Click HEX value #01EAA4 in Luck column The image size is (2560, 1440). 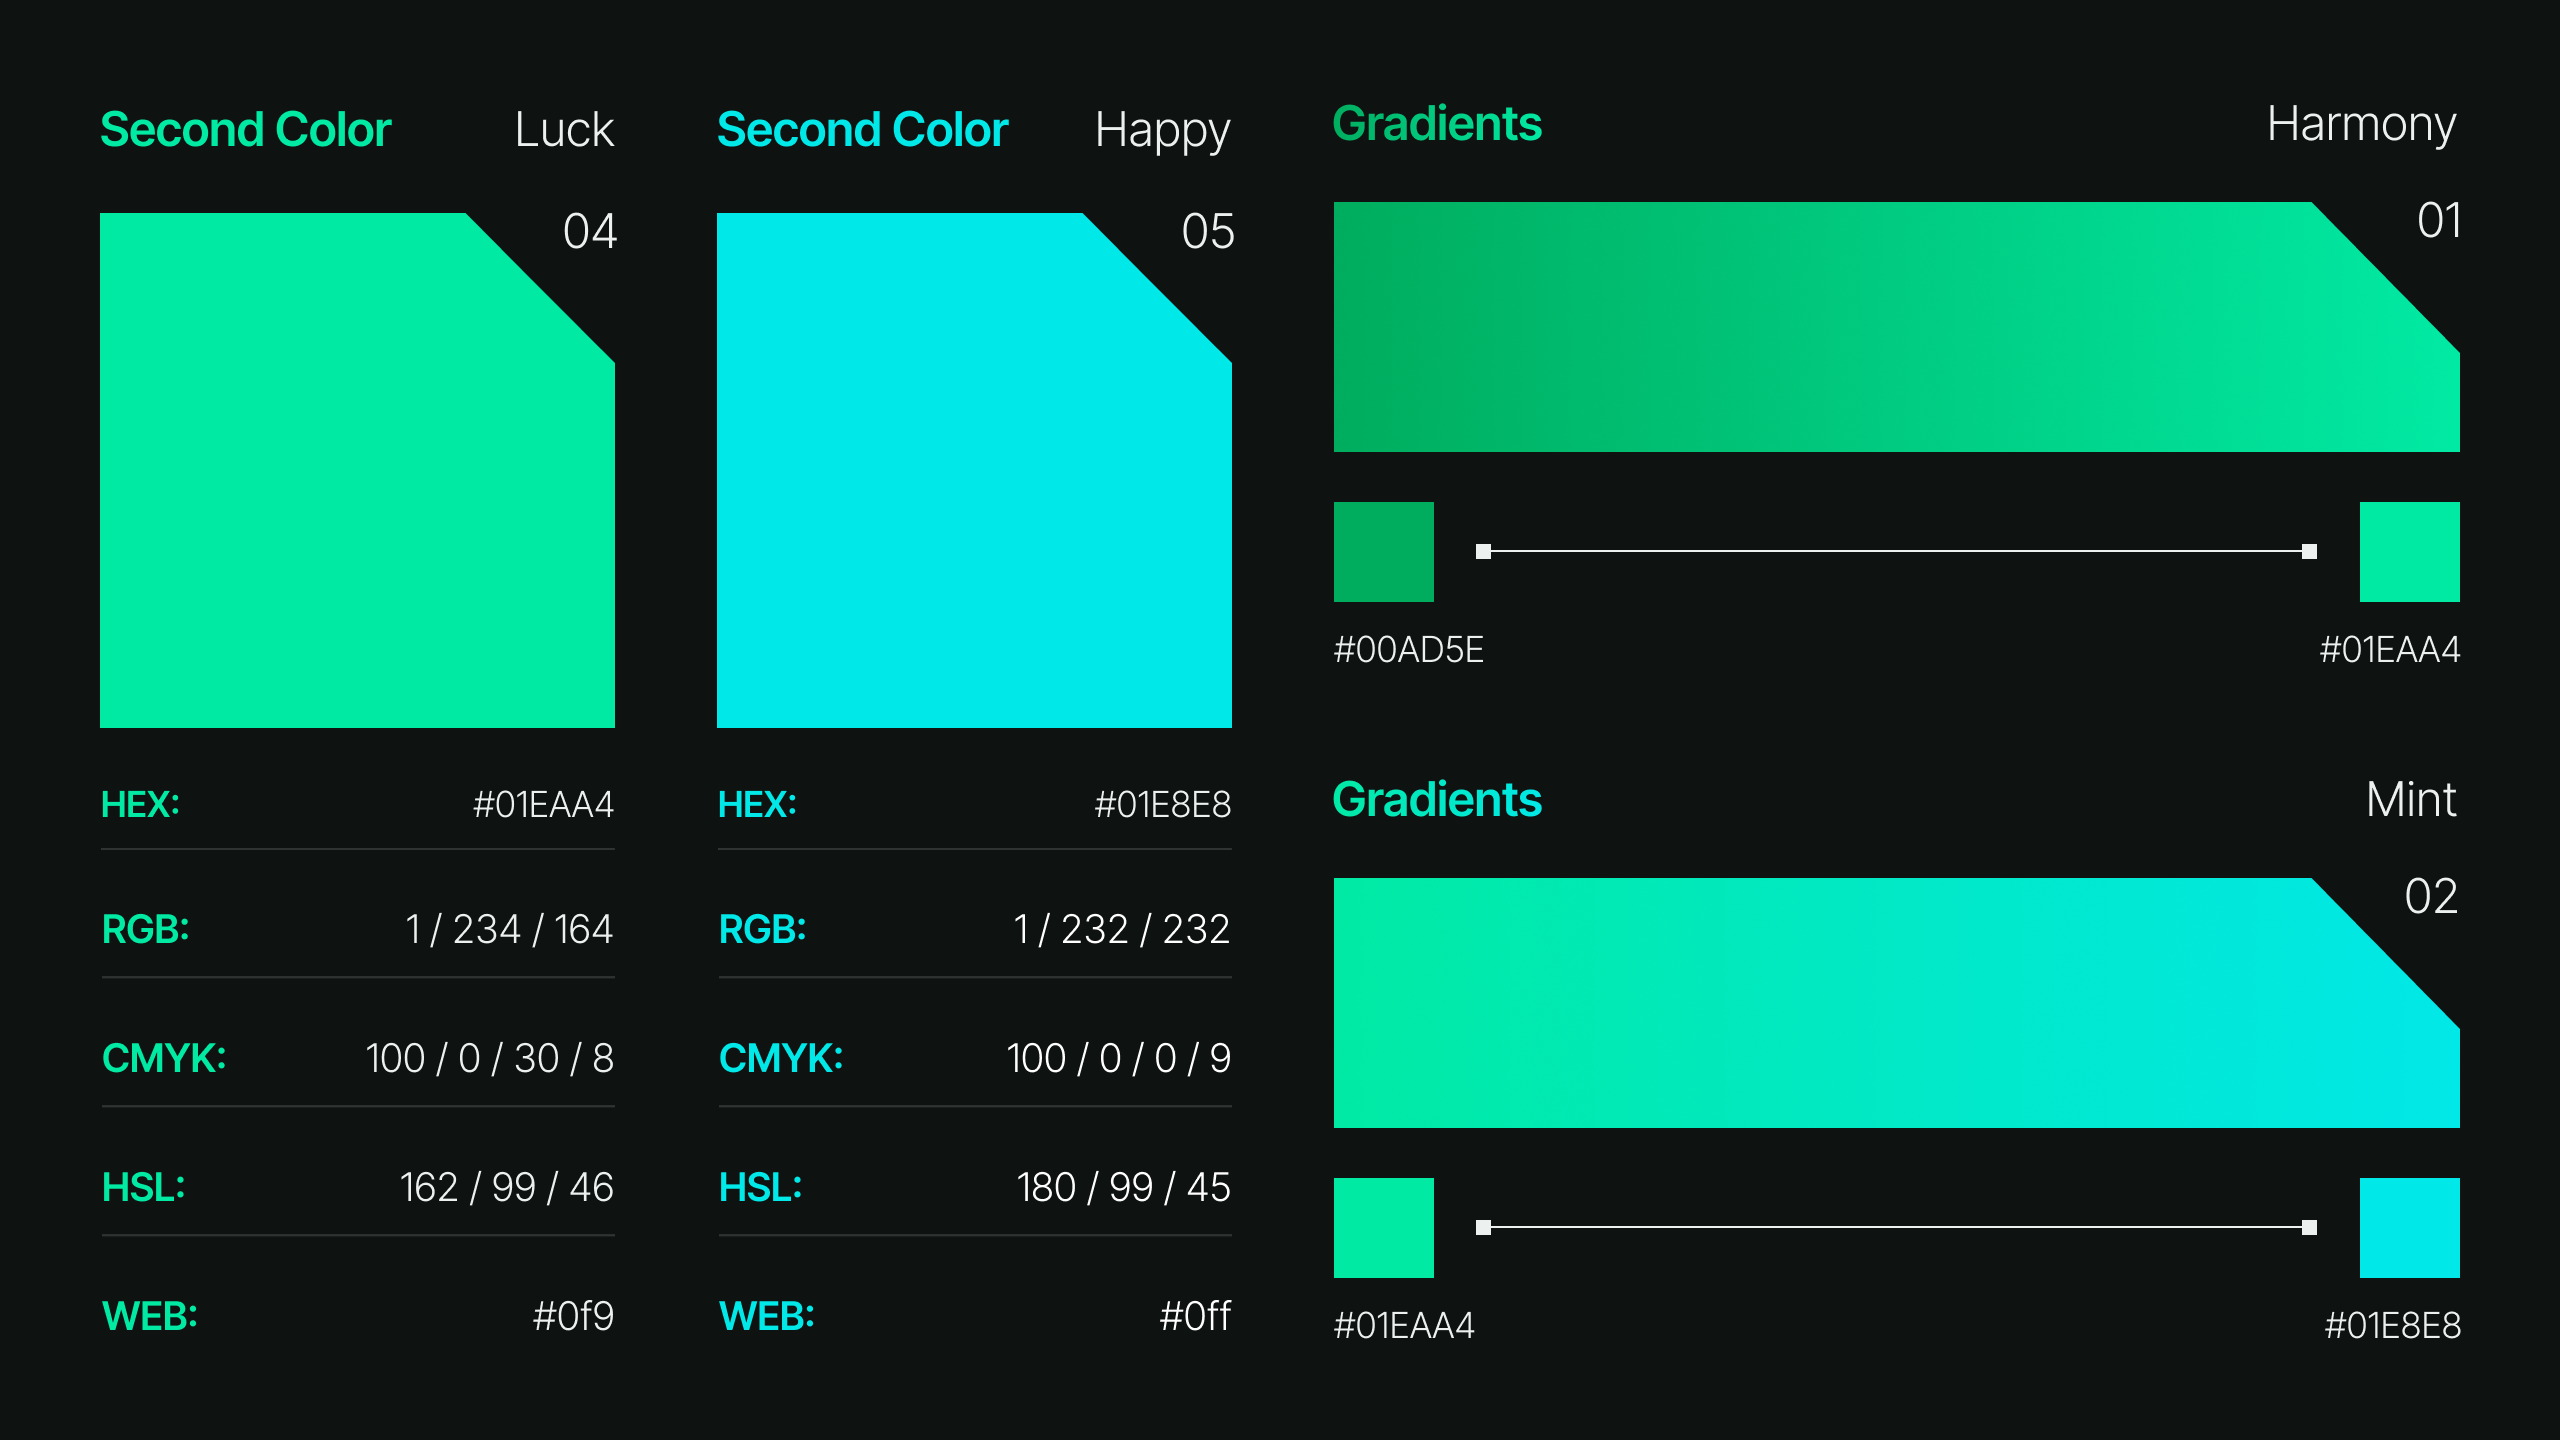[x=543, y=805]
